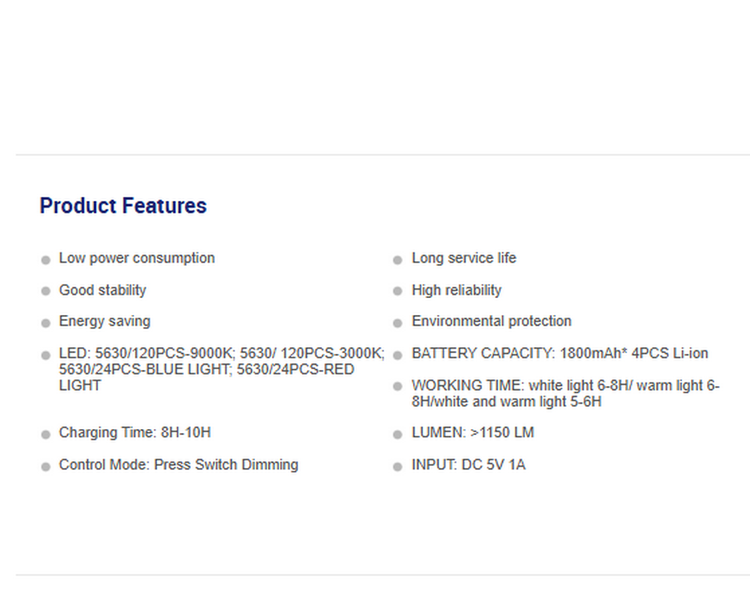Click the bullet dot beside "Environmental protection"

click(x=398, y=323)
